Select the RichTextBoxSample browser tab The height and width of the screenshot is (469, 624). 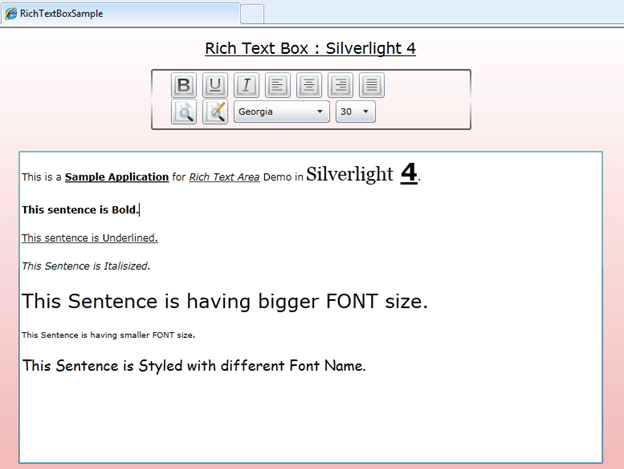(x=120, y=14)
